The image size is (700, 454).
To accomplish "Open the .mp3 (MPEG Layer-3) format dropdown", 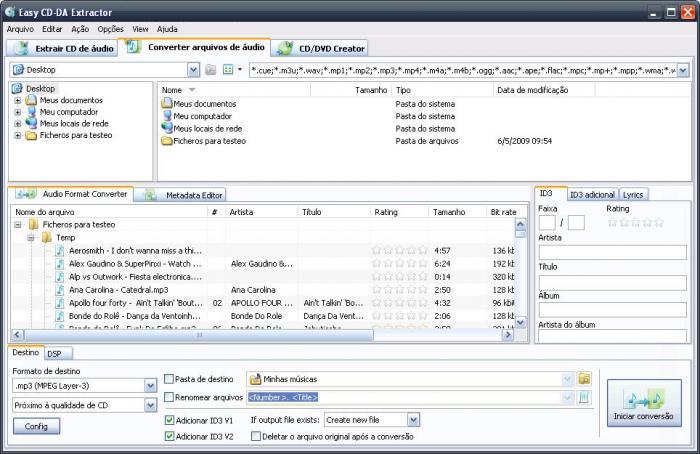I will (150, 386).
